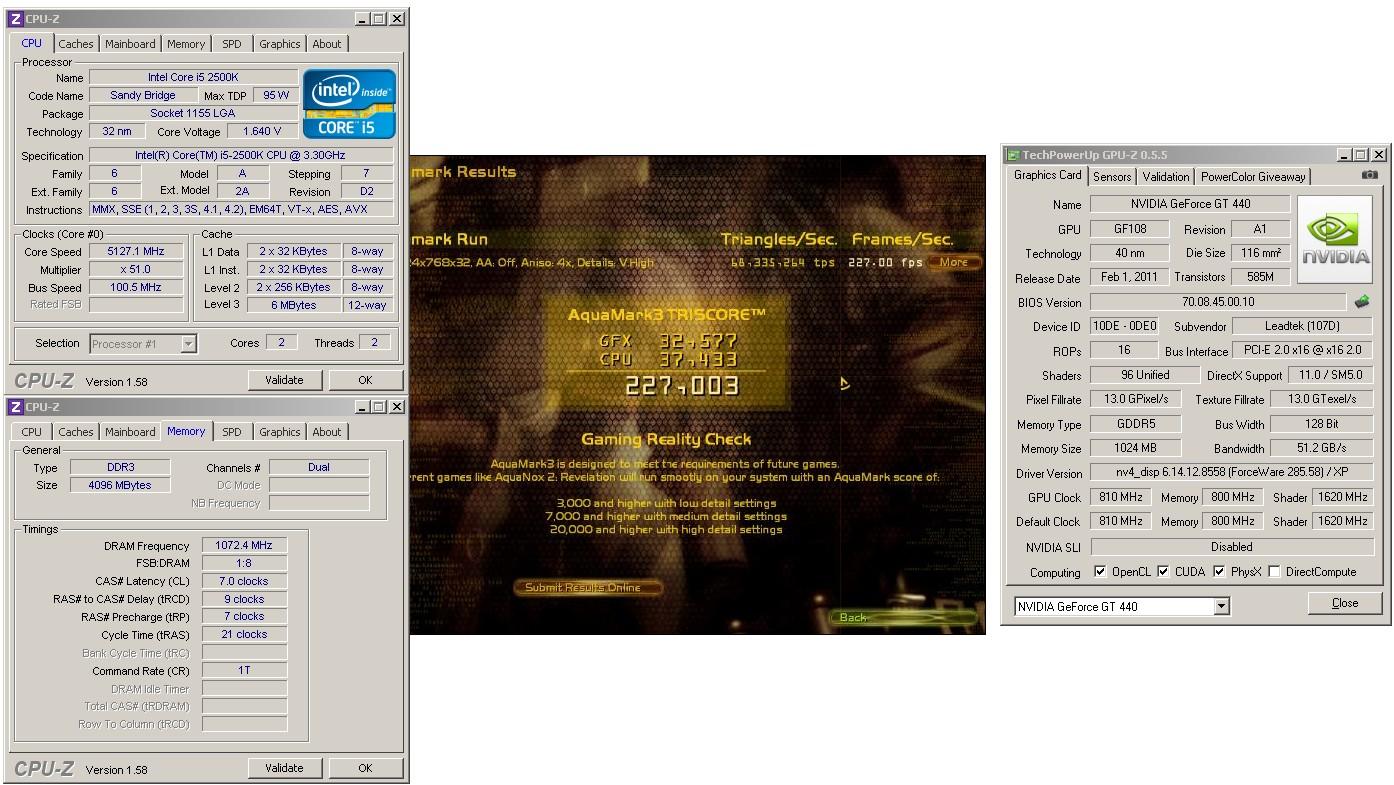Open GPU-Z screenshot camera icon
Image resolution: width=1394 pixels, height=785 pixels.
1369,175
